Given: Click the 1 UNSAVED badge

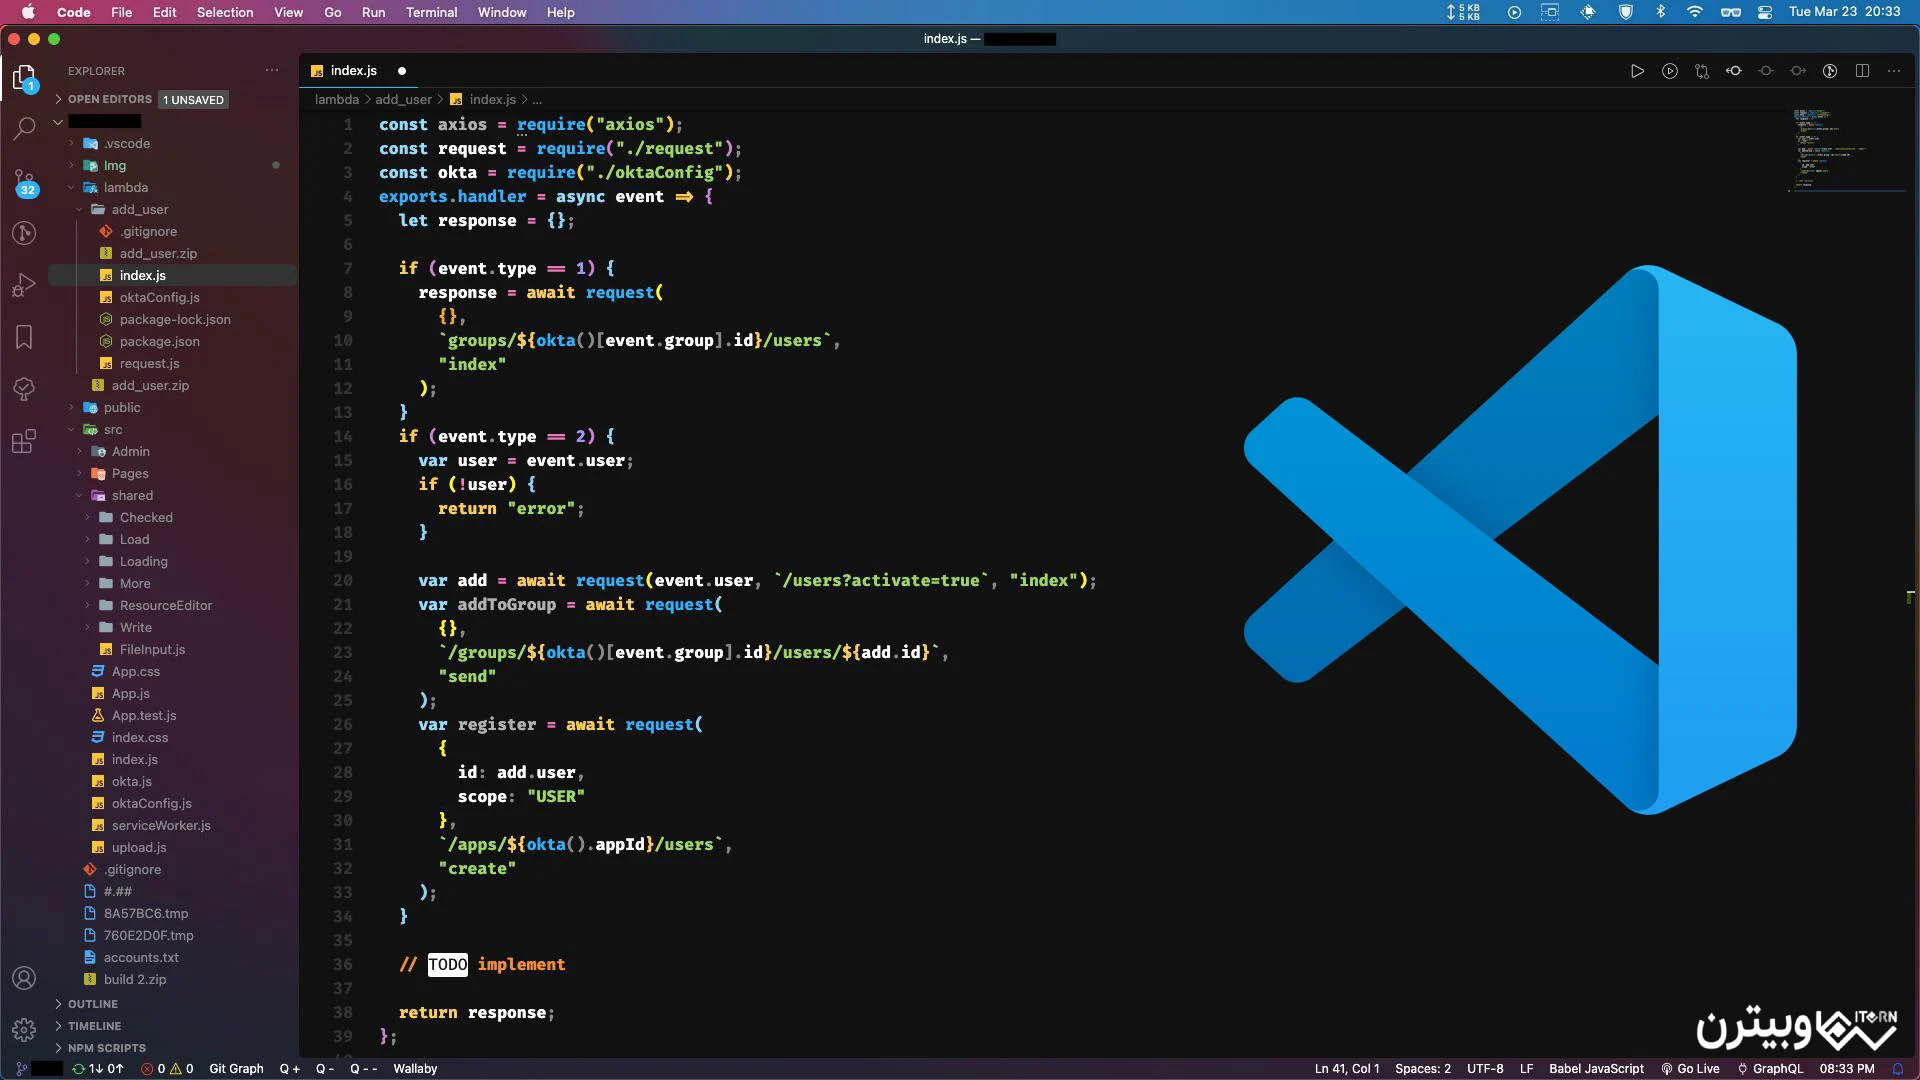Looking at the screenshot, I should 194,100.
